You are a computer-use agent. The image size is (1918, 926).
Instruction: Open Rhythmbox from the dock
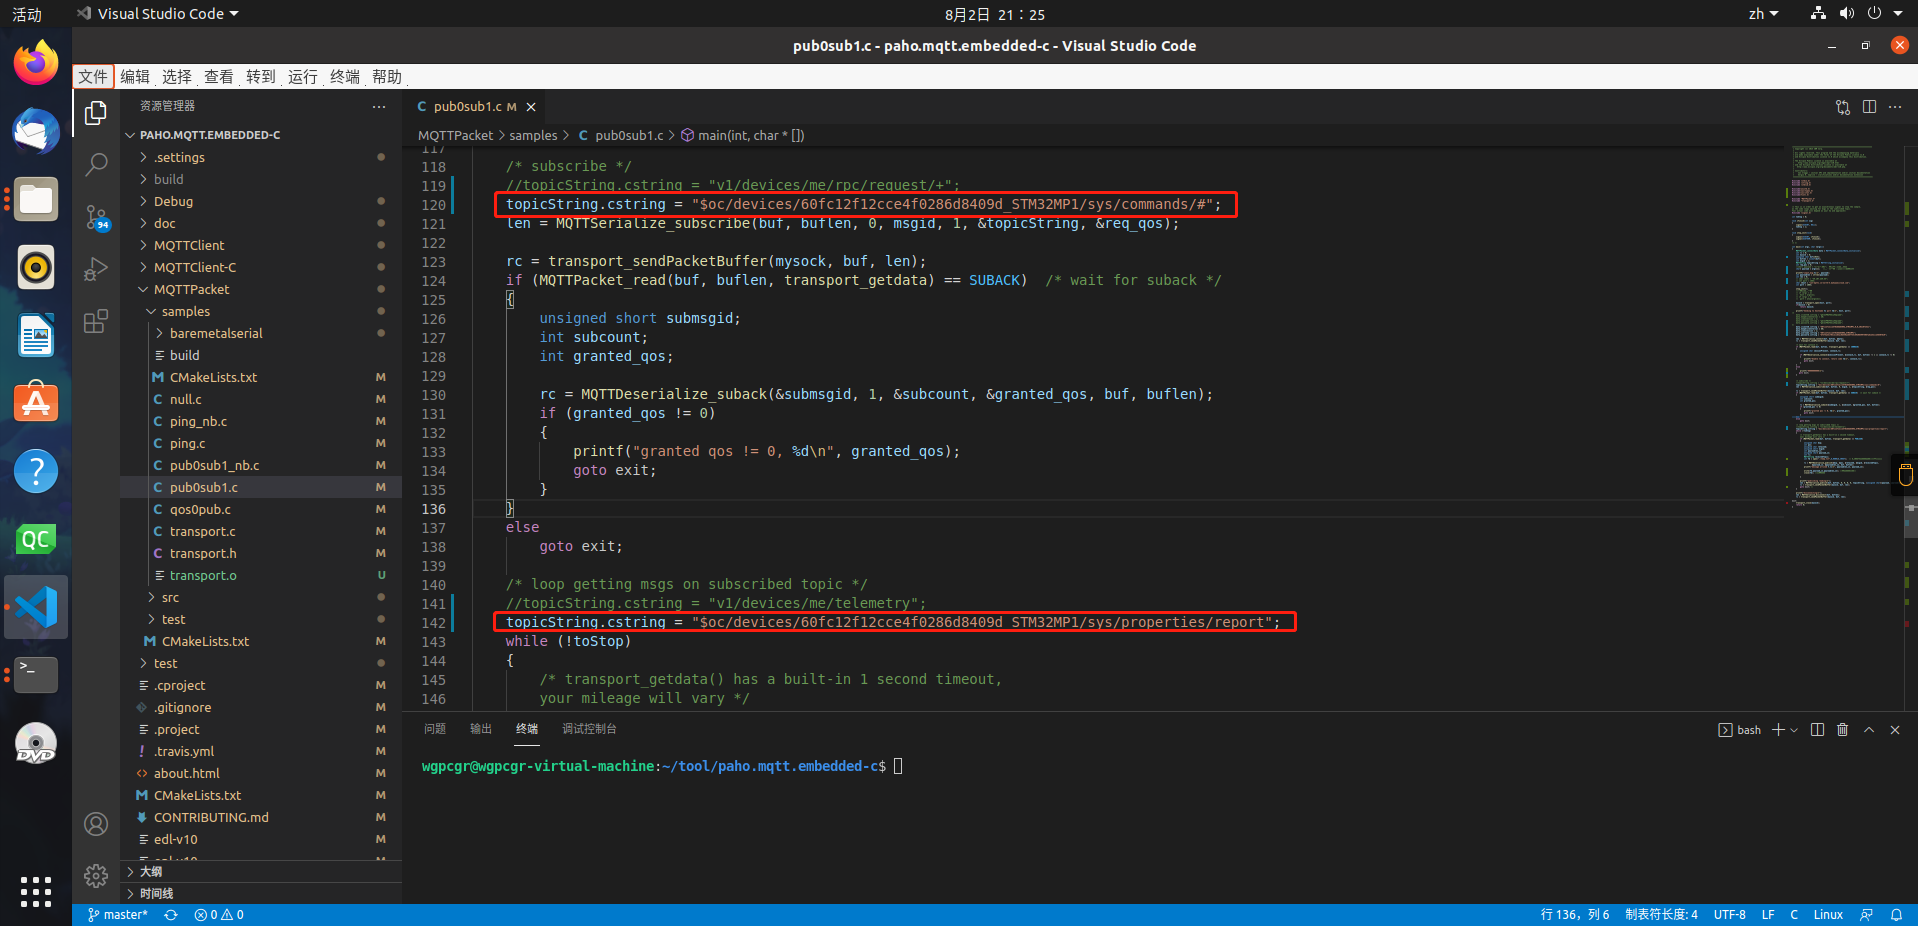36,267
